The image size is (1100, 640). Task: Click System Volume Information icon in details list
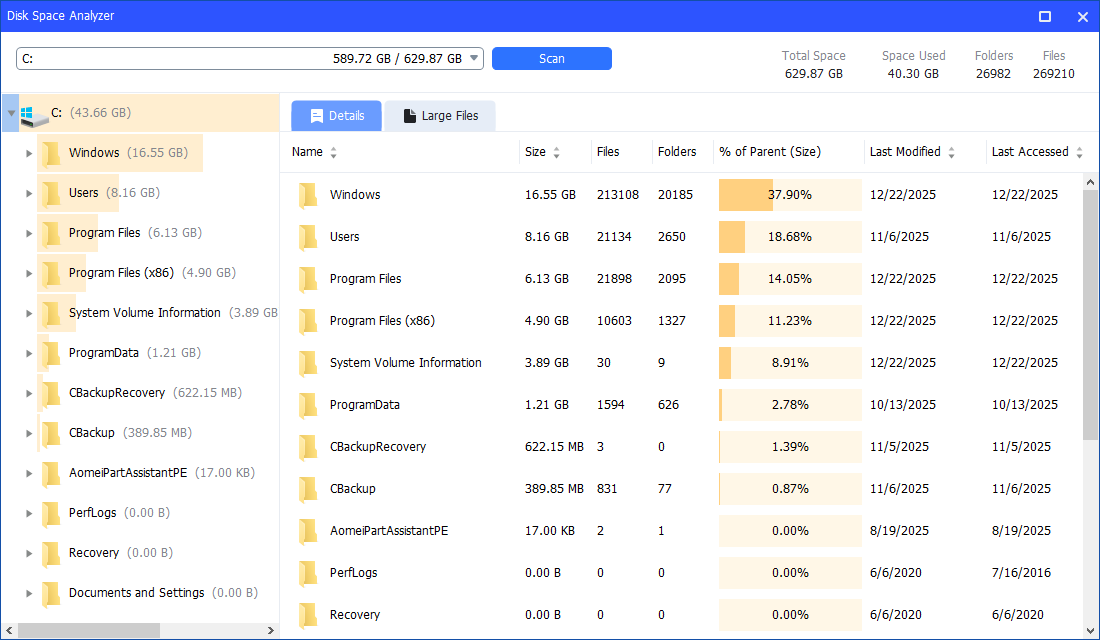click(x=308, y=364)
